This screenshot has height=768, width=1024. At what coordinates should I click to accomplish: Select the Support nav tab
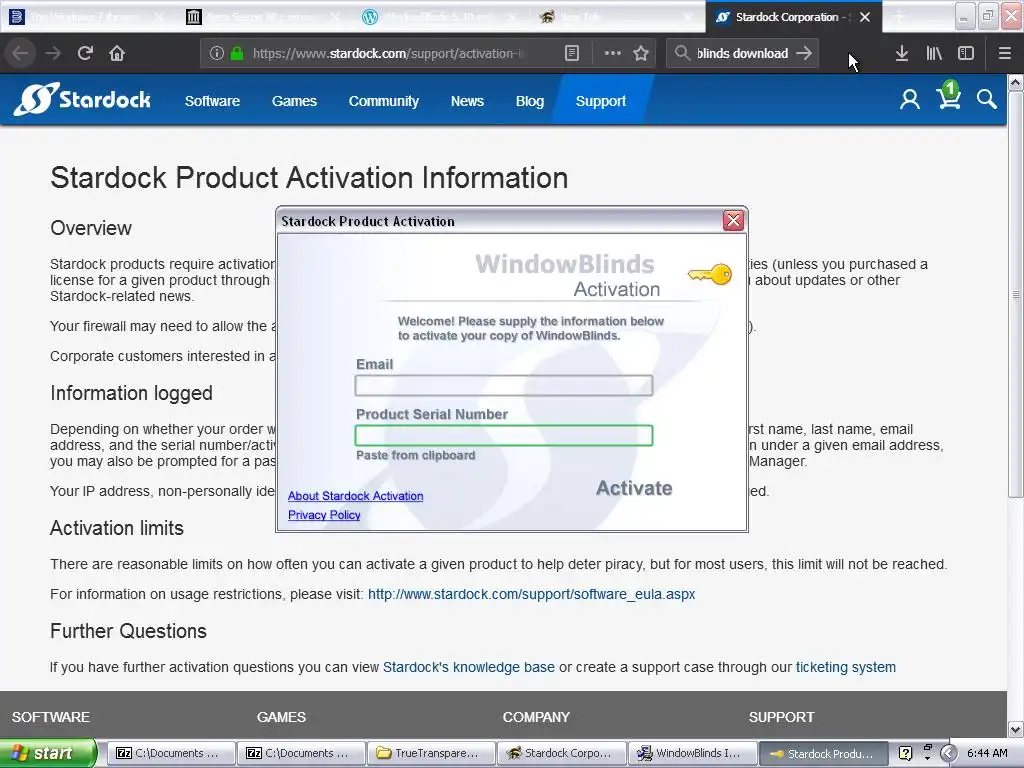tap(601, 101)
